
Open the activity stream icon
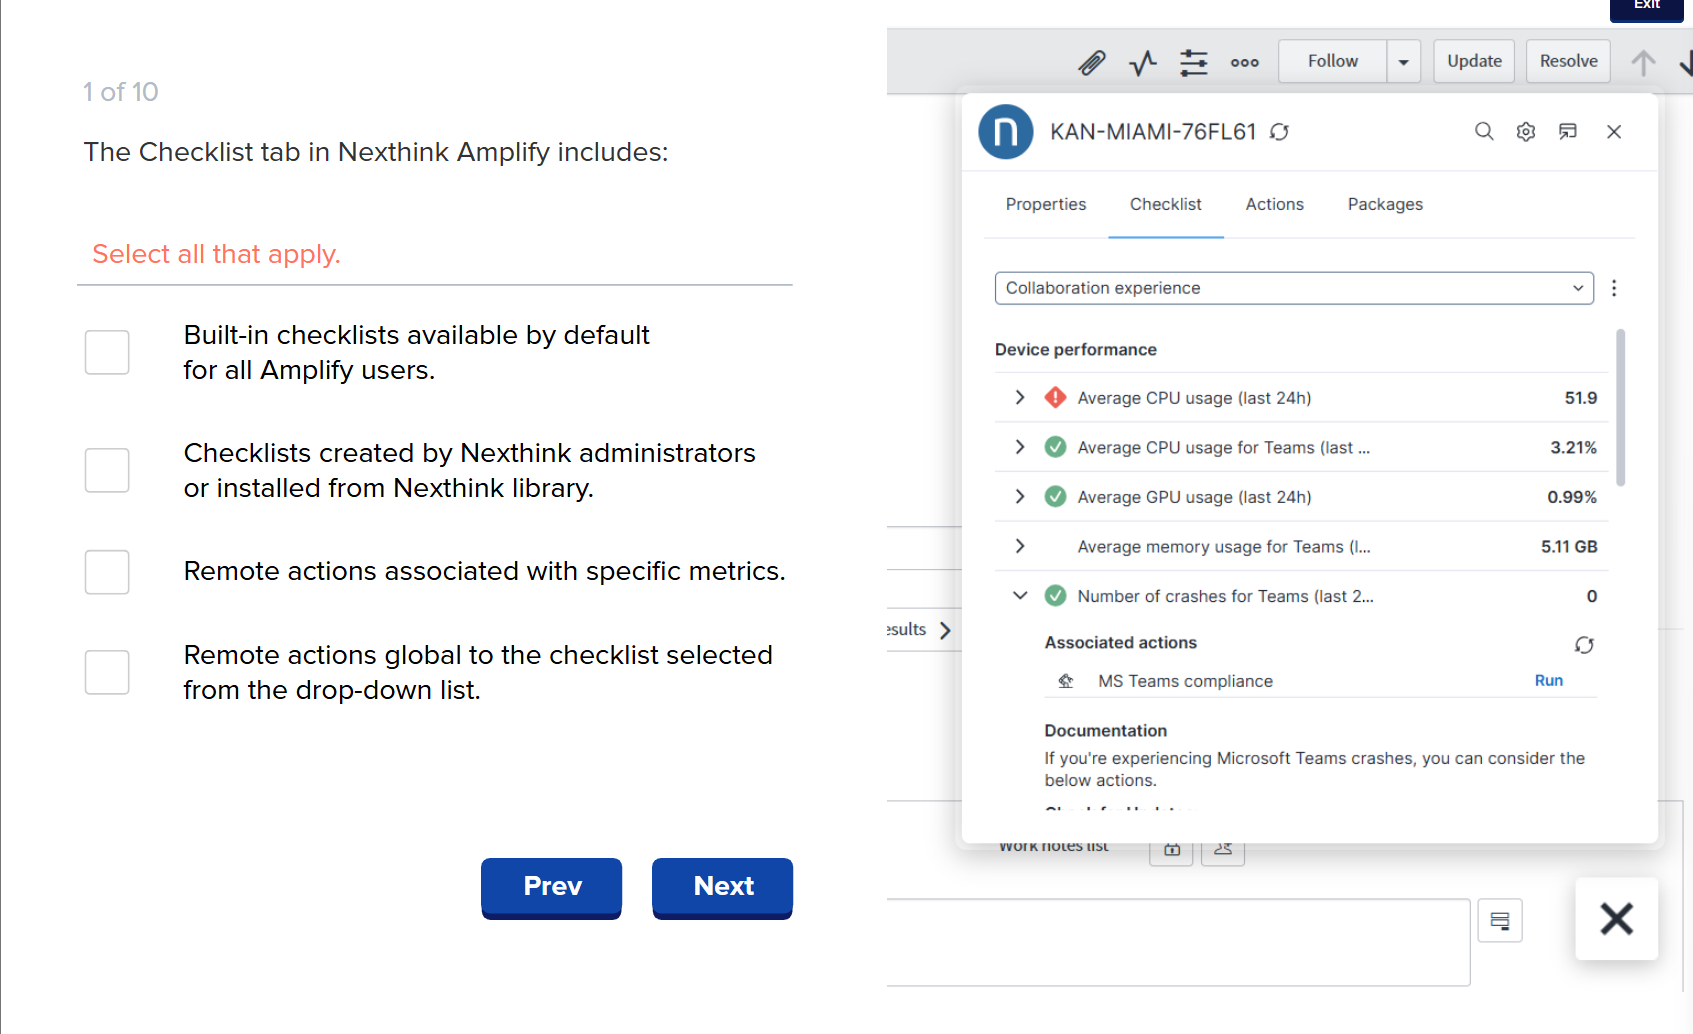pos(1142,61)
